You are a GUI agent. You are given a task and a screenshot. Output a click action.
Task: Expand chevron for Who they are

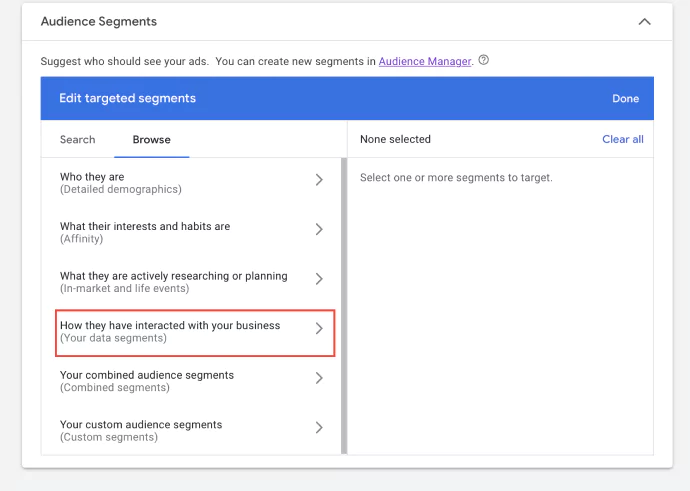pos(319,180)
